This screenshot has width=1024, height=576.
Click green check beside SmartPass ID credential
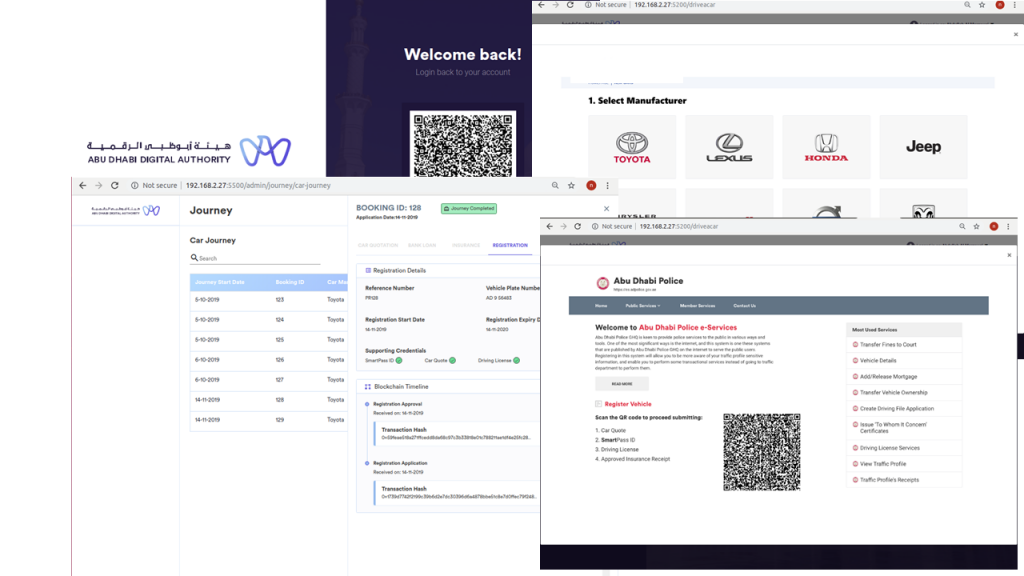click(399, 360)
